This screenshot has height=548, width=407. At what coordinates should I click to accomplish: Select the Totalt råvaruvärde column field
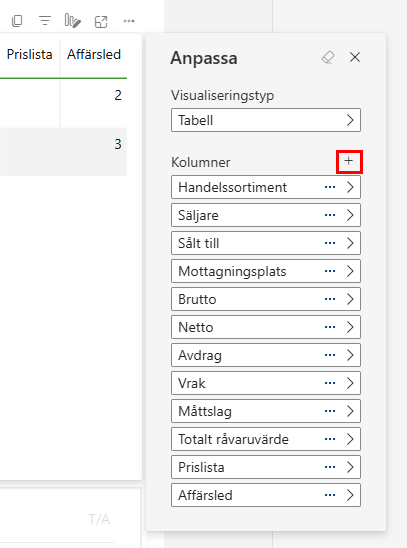[x=266, y=439]
